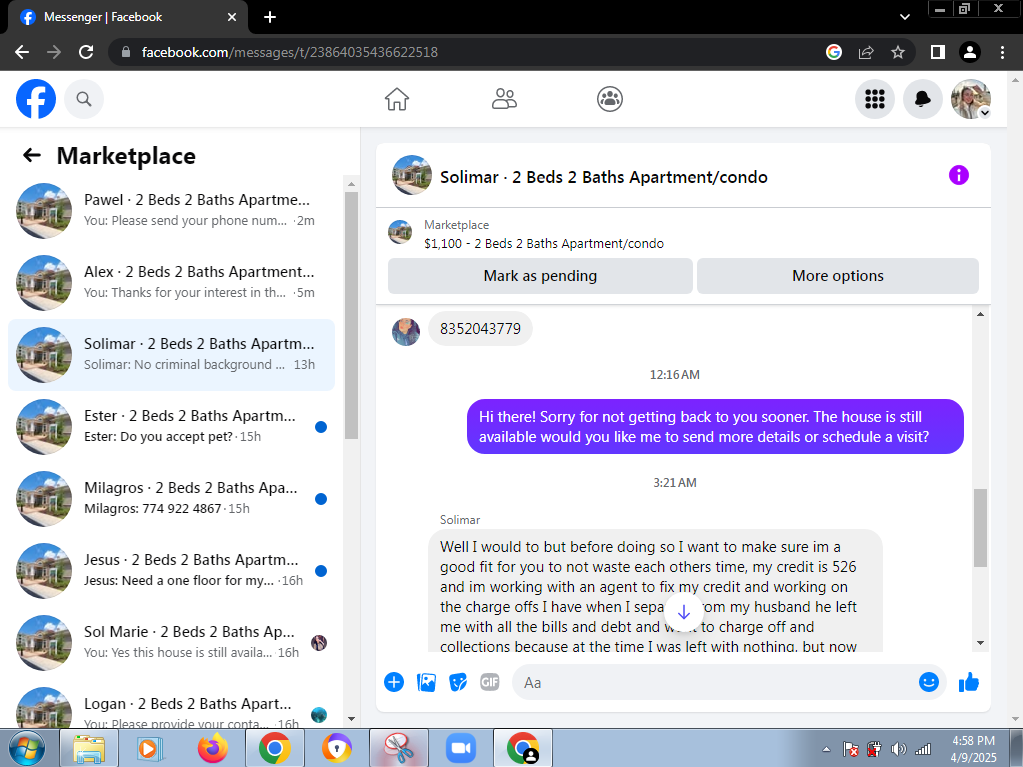This screenshot has width=1023, height=767.
Task: Open the Jesus conversation
Action: (172, 571)
